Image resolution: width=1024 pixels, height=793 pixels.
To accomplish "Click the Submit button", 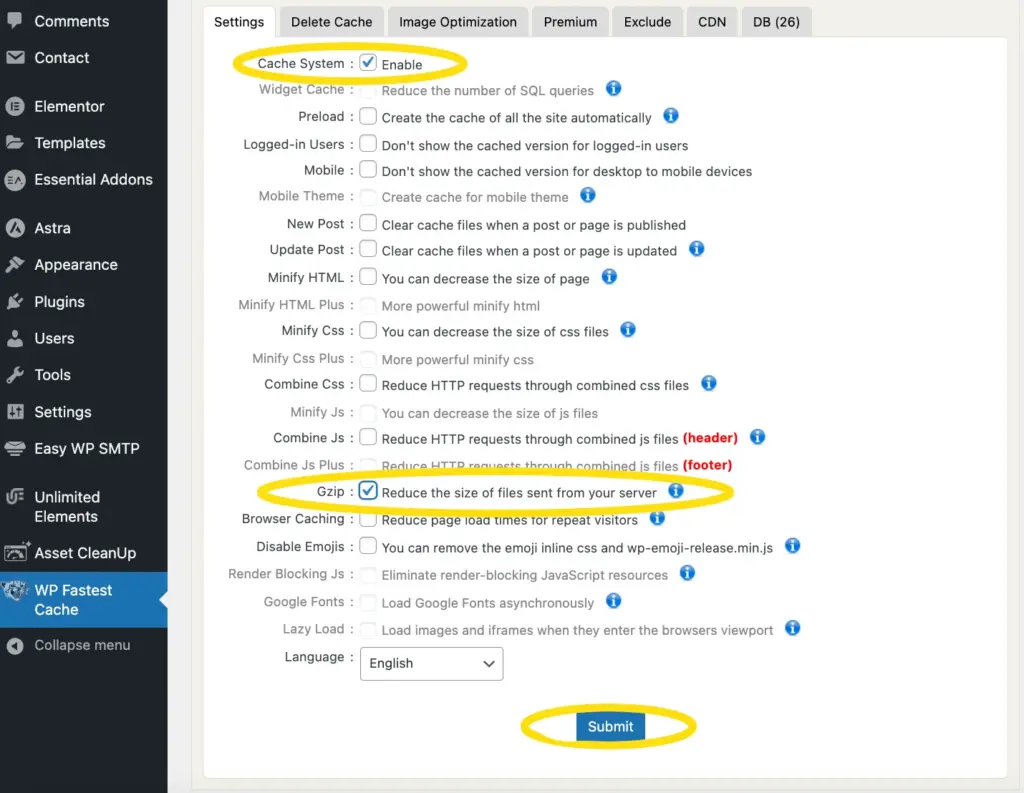I will [x=610, y=726].
